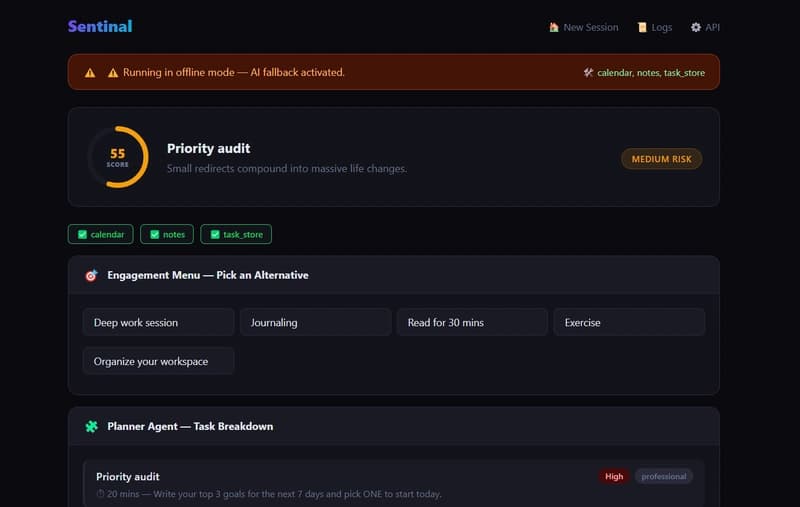
Task: Choose Deep work session alternative
Action: (159, 322)
